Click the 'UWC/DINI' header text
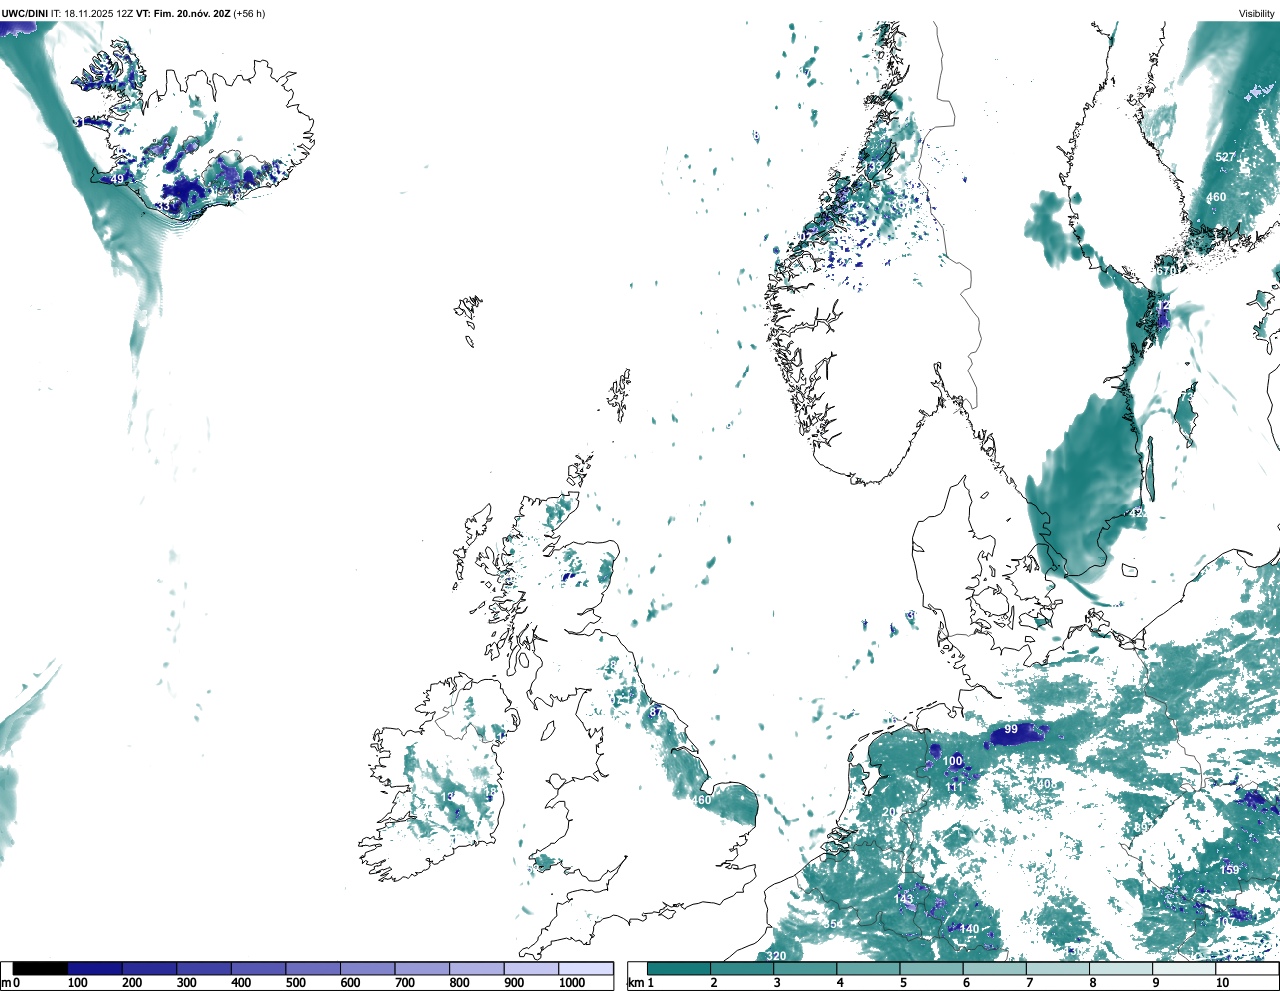Screen dimensions: 1280x991 pyautogui.click(x=25, y=13)
